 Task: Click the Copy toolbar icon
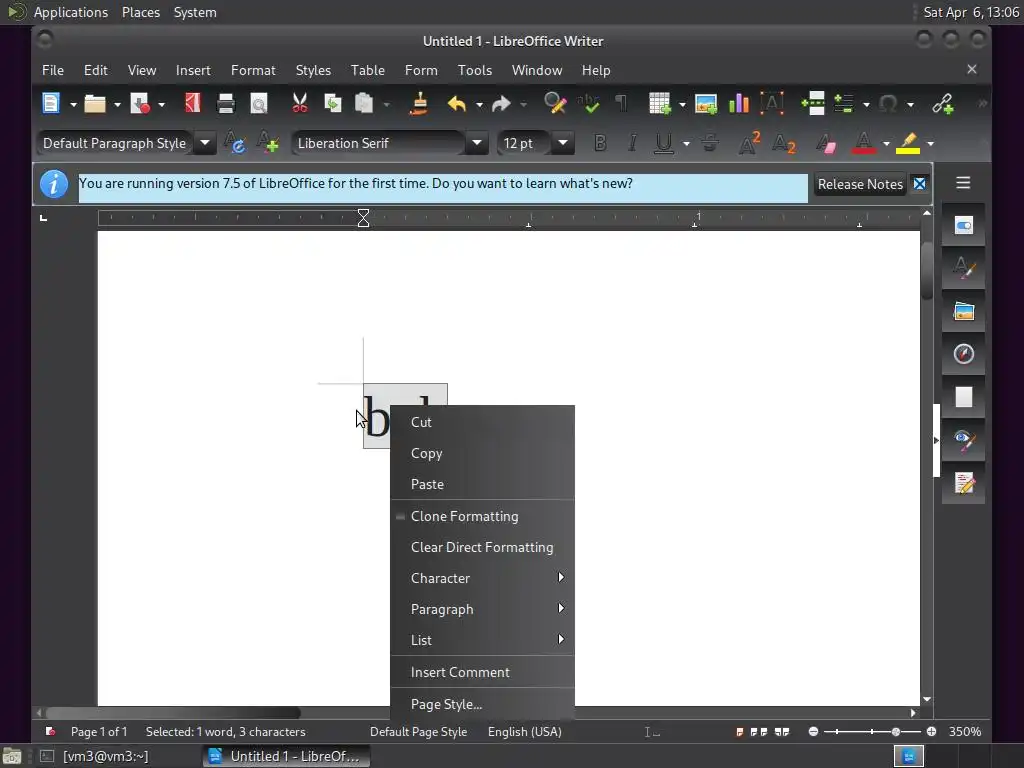pos(333,104)
